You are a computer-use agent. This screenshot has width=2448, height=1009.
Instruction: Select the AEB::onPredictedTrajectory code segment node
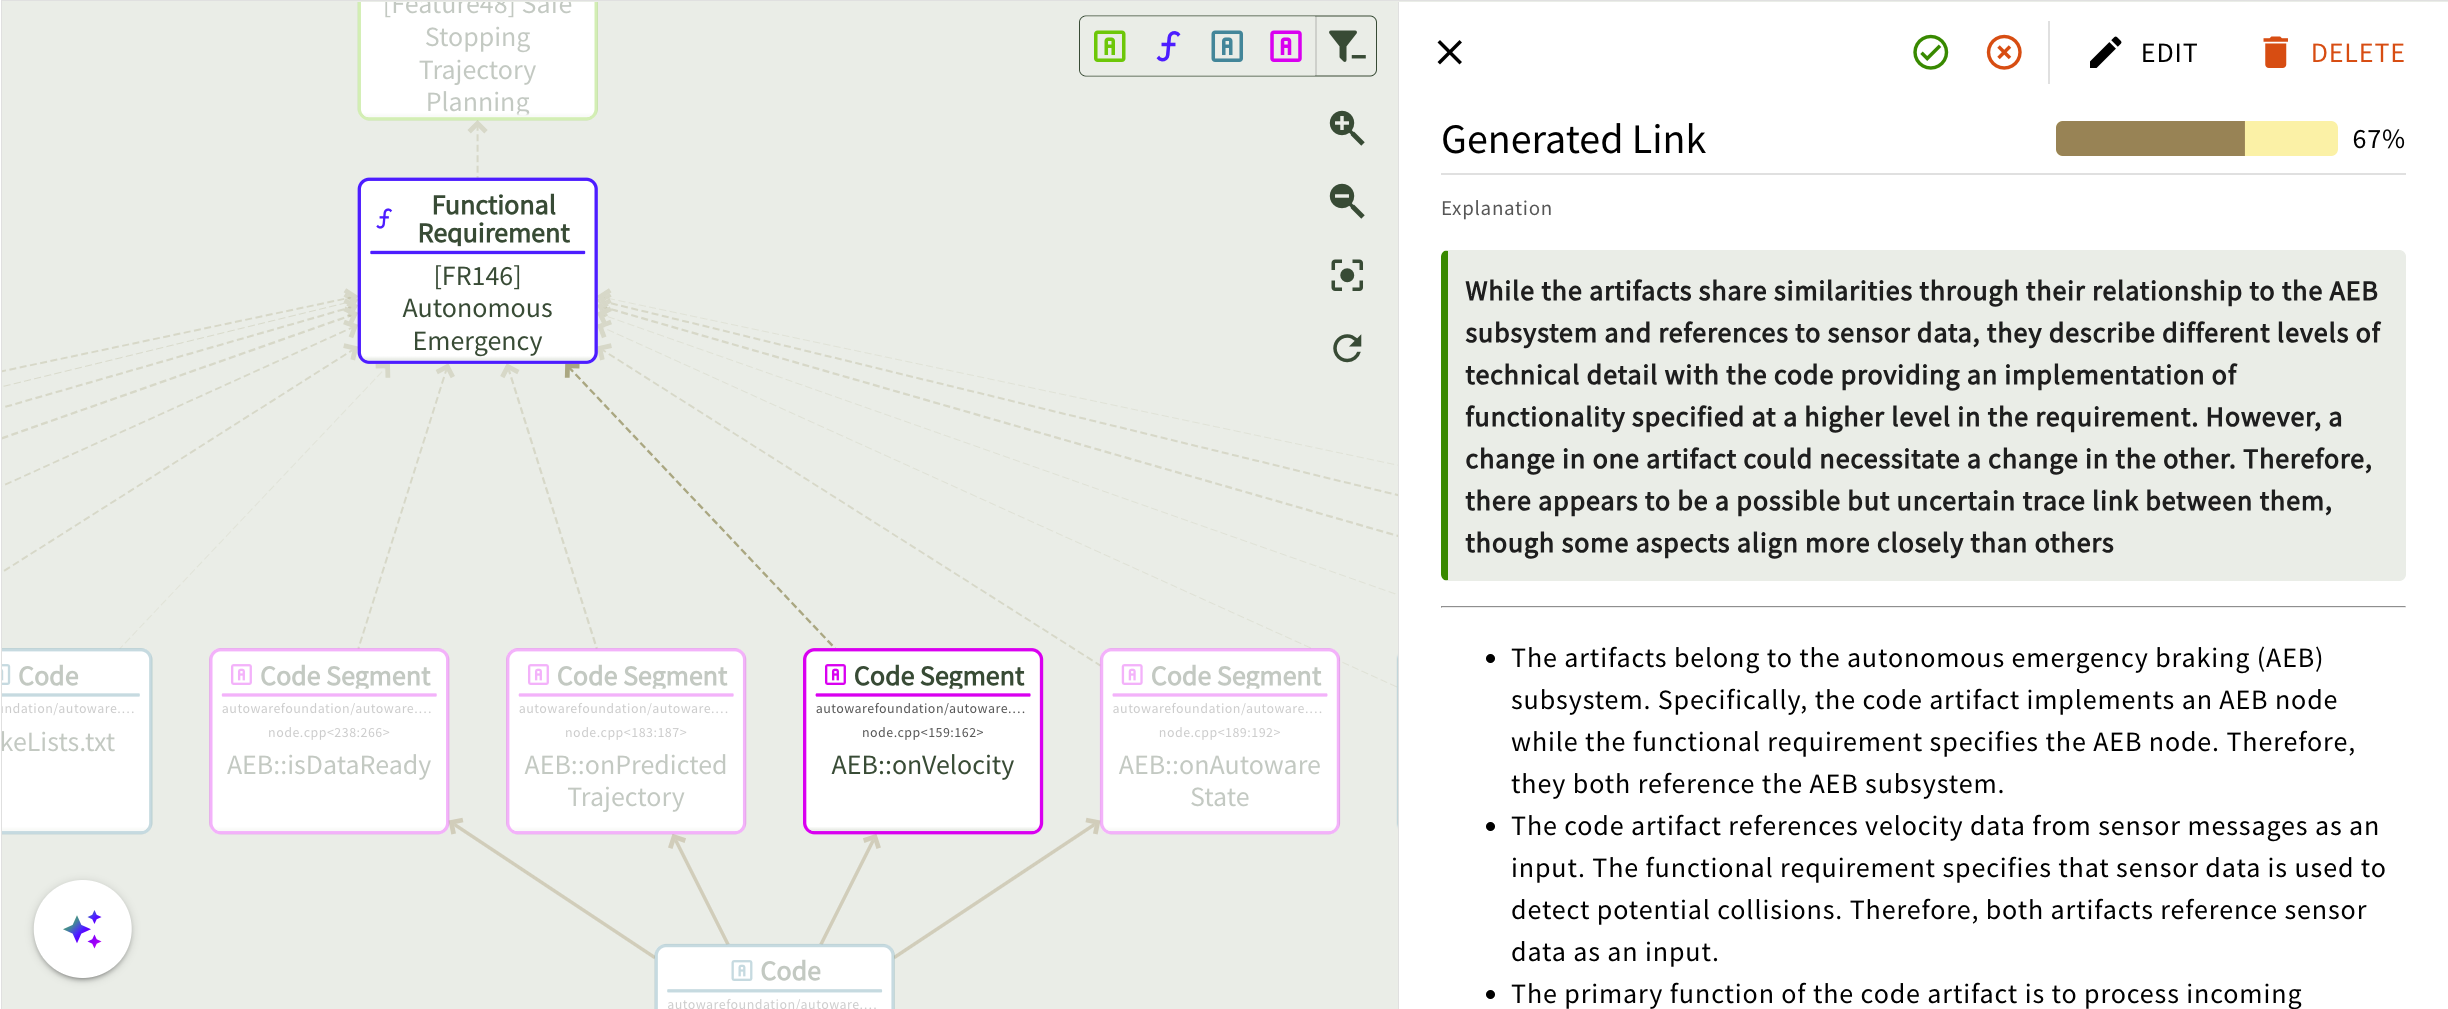tap(626, 741)
